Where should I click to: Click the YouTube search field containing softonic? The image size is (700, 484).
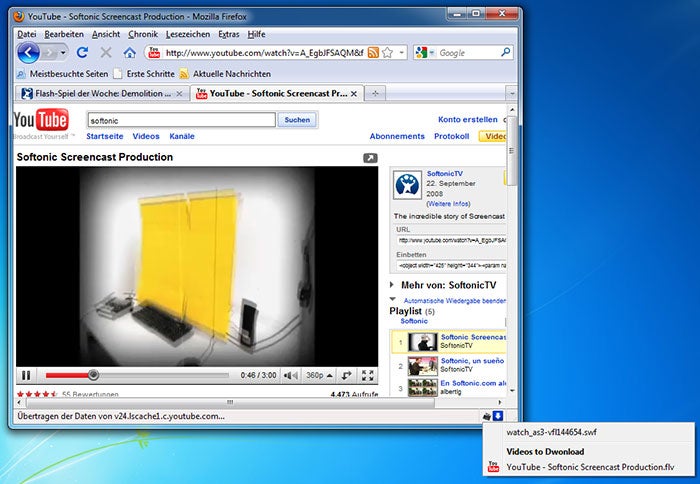[x=180, y=120]
